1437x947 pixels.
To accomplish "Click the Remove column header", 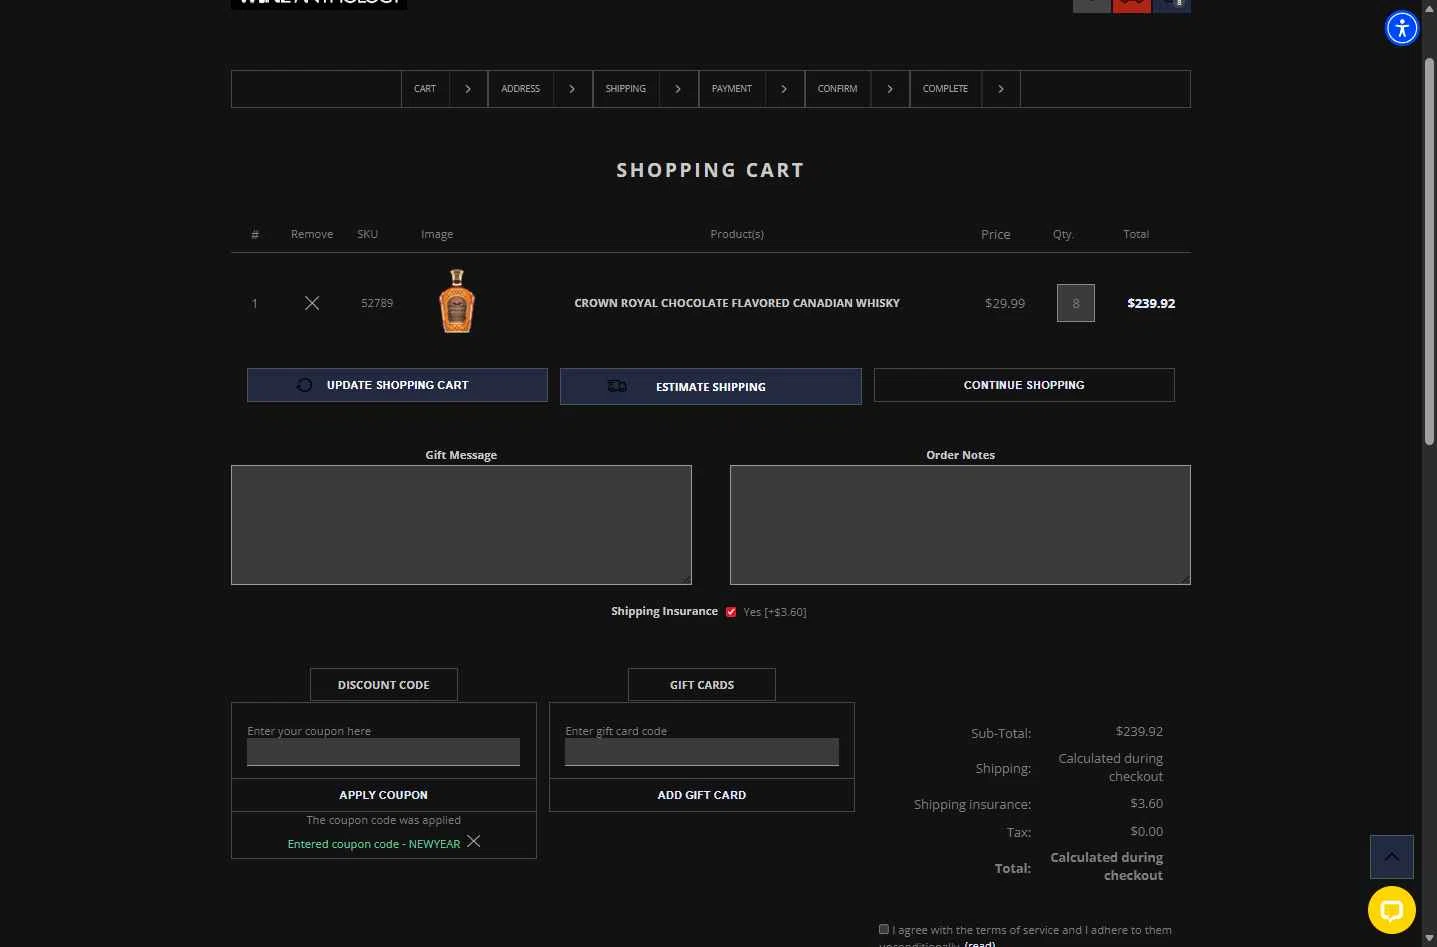I will 312,234.
